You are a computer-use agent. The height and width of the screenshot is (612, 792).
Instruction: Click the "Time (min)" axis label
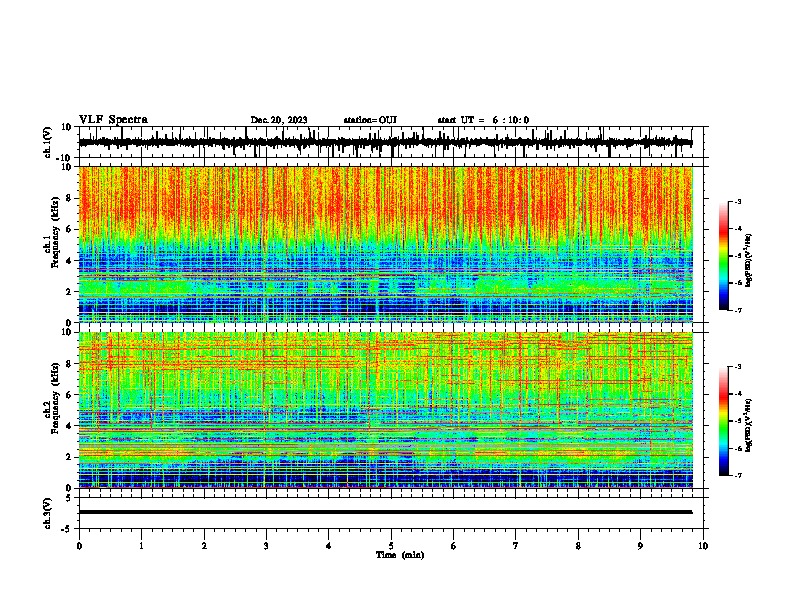coord(400,555)
